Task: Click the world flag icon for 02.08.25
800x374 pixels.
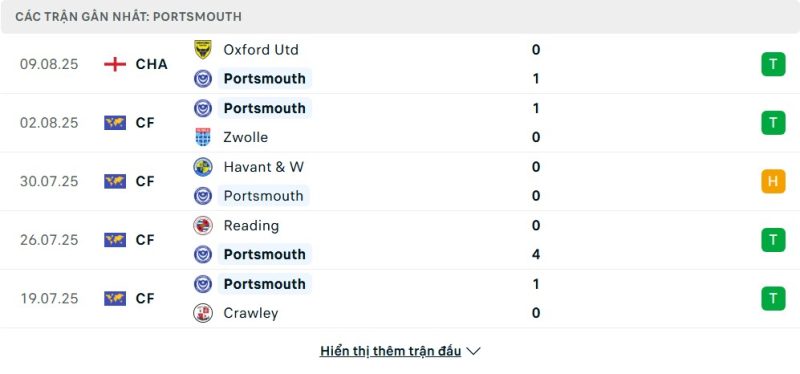Action: [115, 123]
